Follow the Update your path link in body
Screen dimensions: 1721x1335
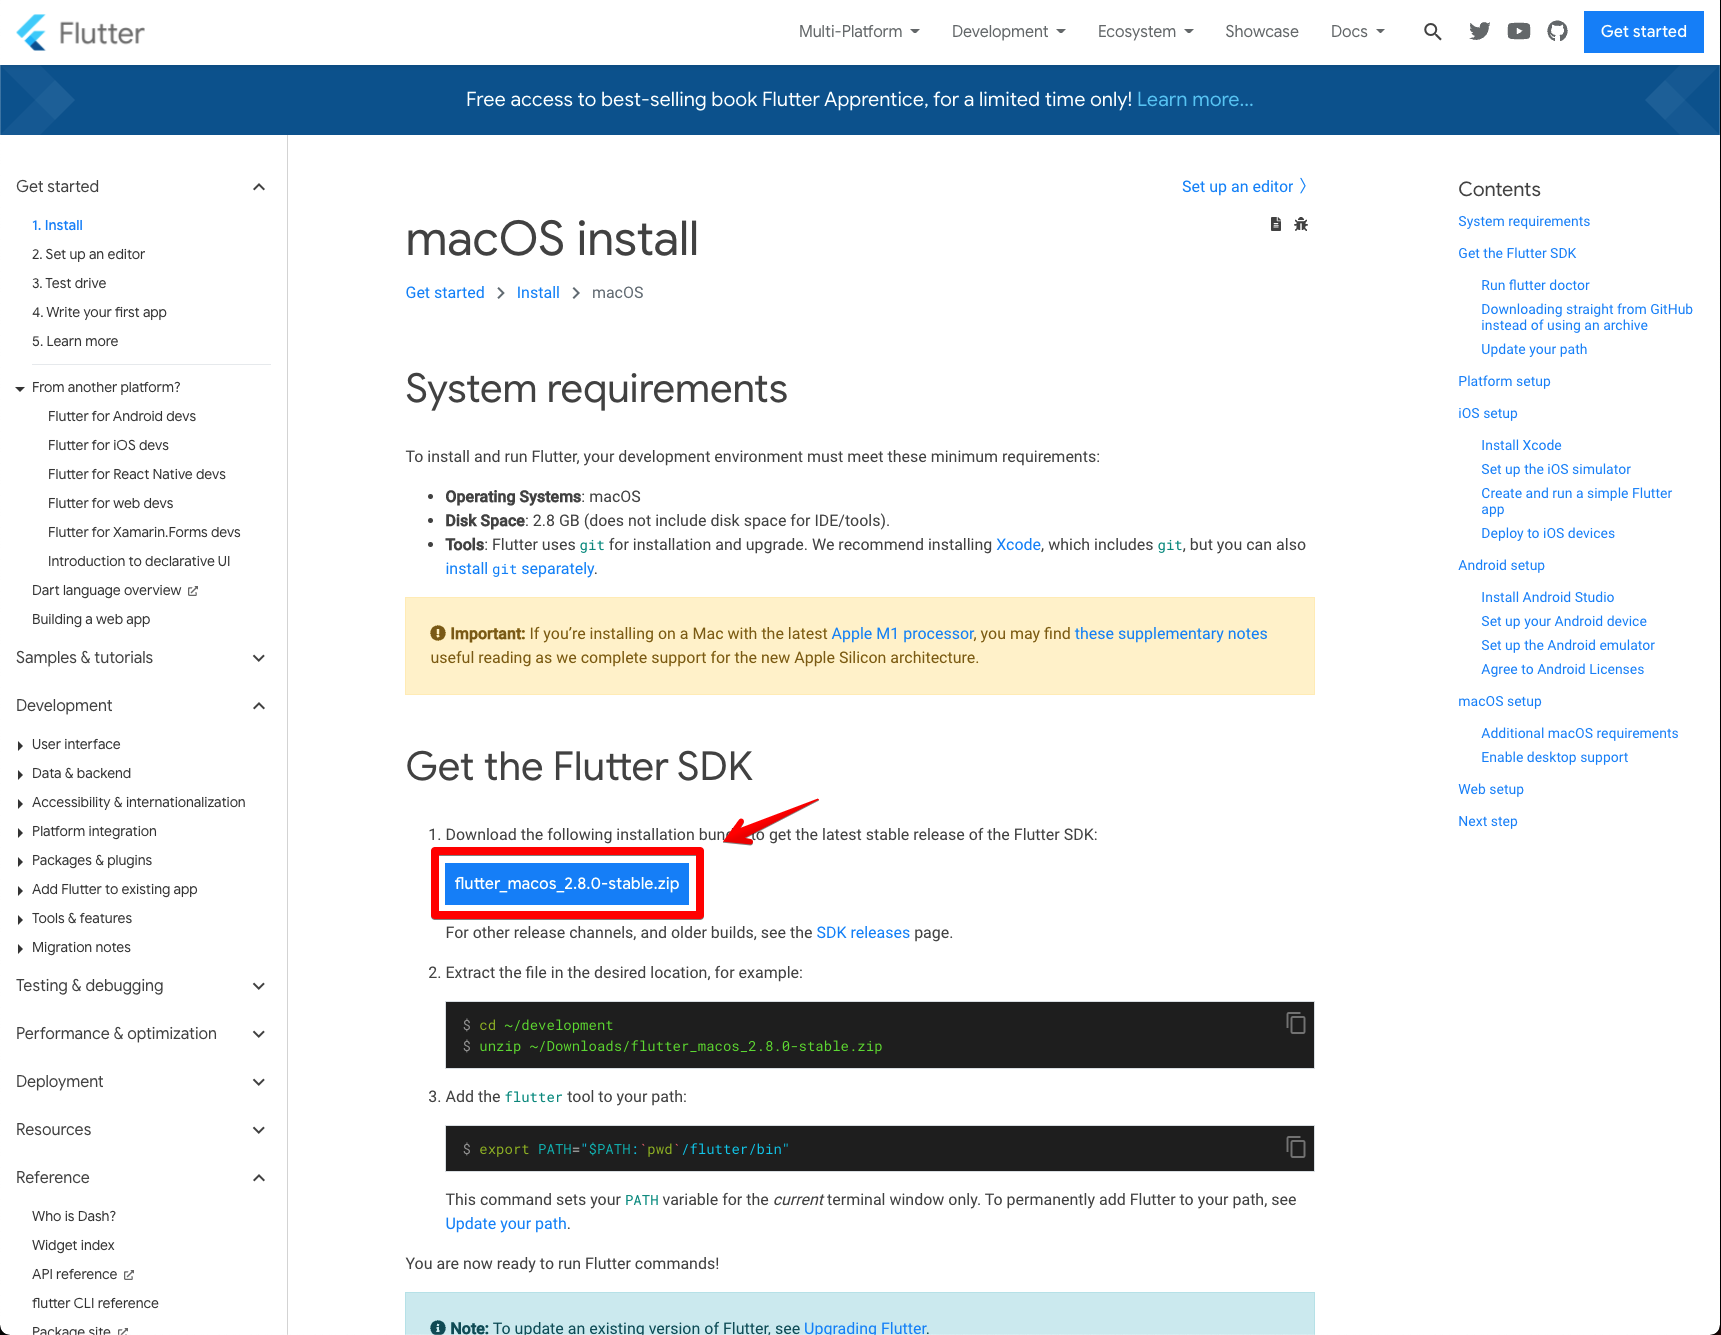[x=506, y=1224]
